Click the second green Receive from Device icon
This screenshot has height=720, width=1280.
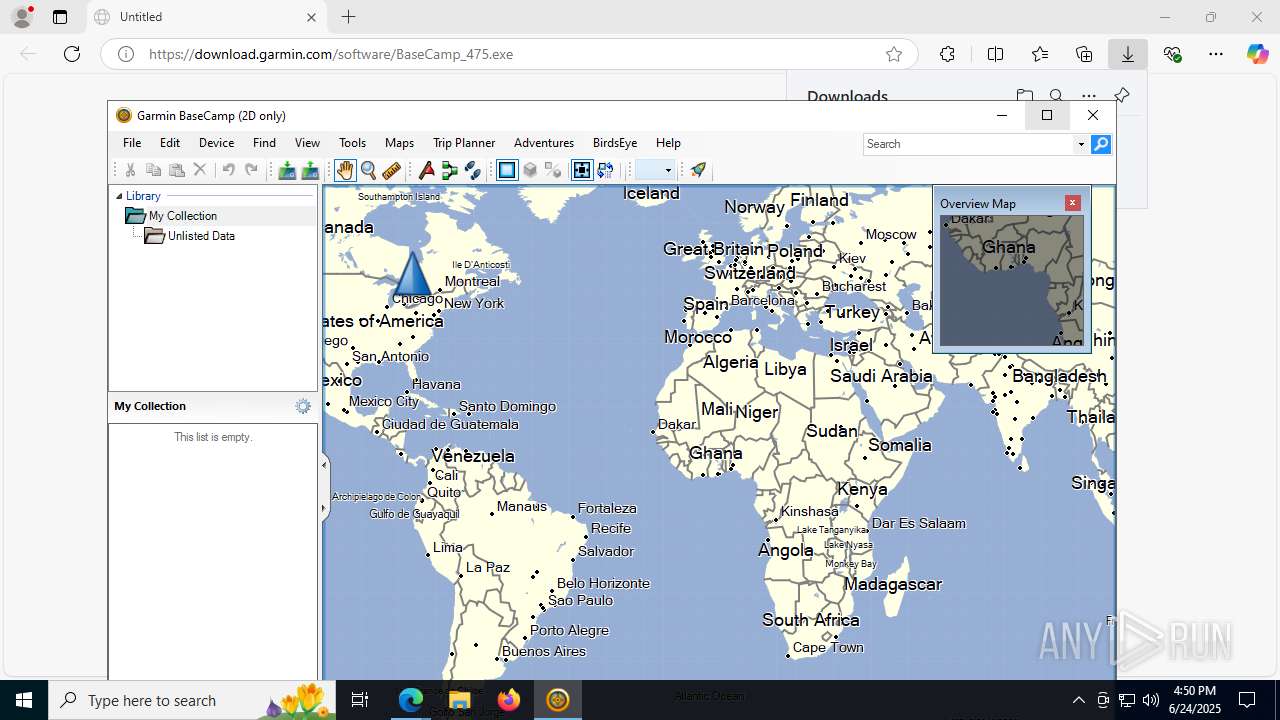coord(310,170)
